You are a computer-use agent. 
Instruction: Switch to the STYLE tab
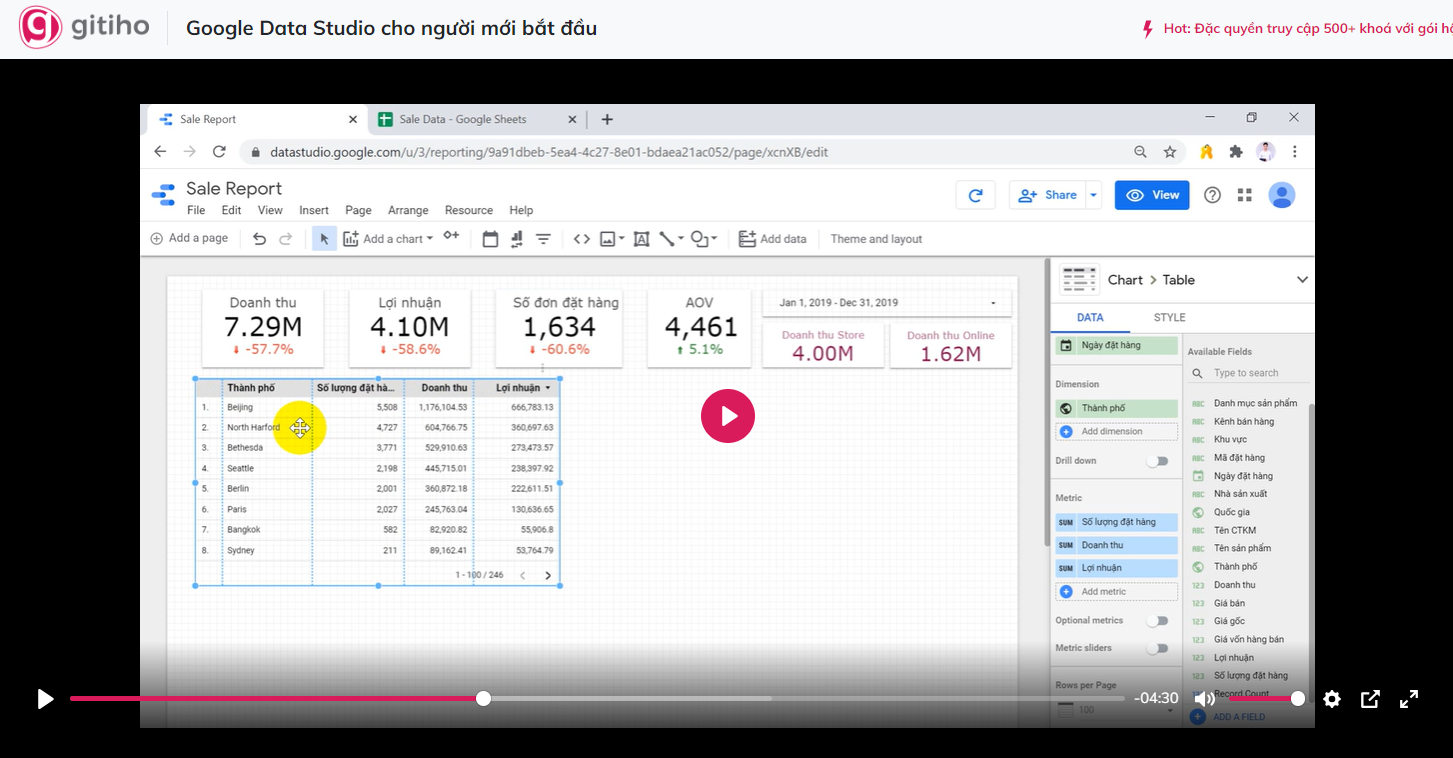tap(1170, 318)
